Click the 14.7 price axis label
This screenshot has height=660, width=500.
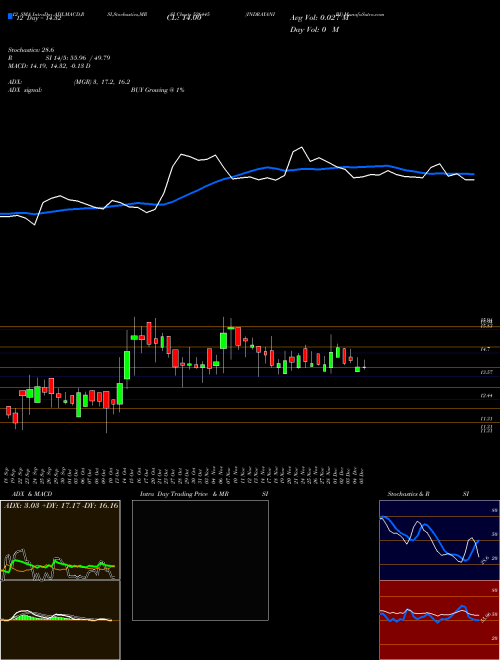(x=484, y=349)
